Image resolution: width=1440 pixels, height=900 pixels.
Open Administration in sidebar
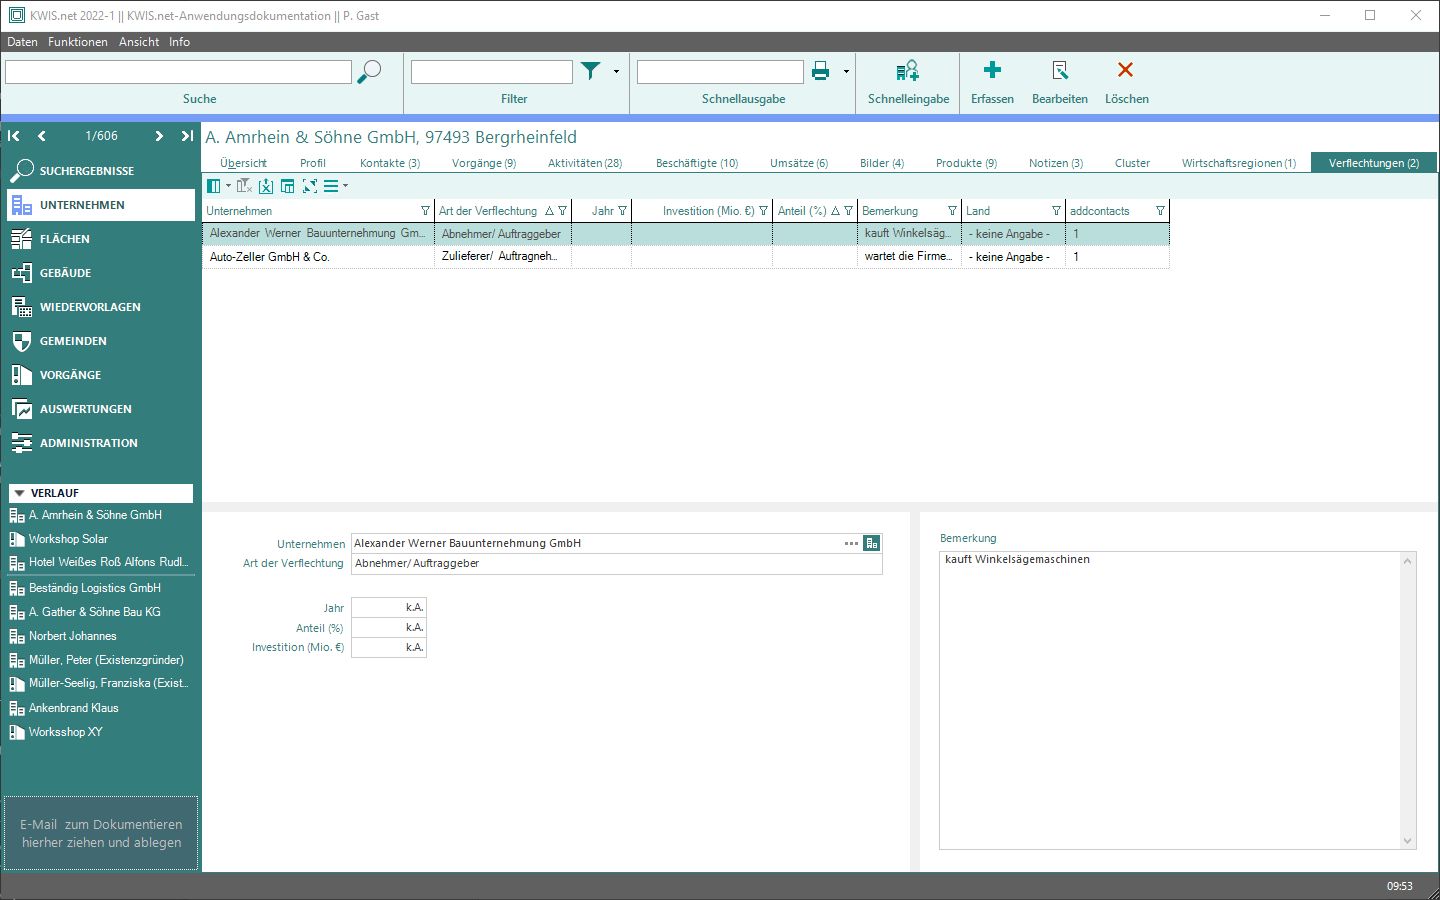click(100, 443)
